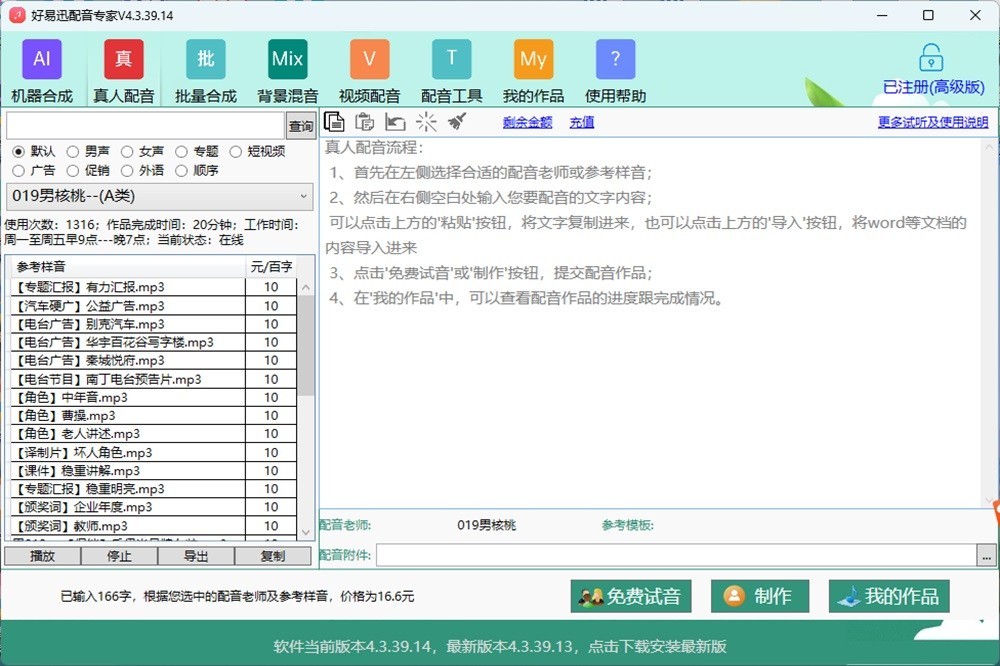Click the paste icon in the text toolbar
The height and width of the screenshot is (666, 1000).
coord(365,122)
